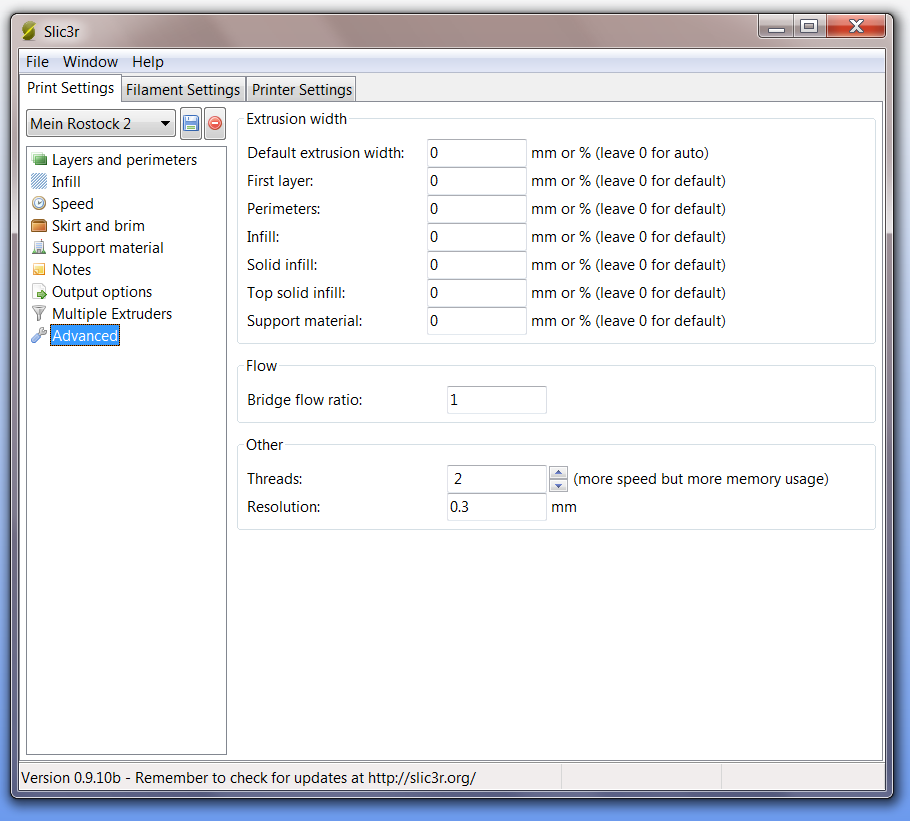Open the Speed settings page

tap(72, 203)
